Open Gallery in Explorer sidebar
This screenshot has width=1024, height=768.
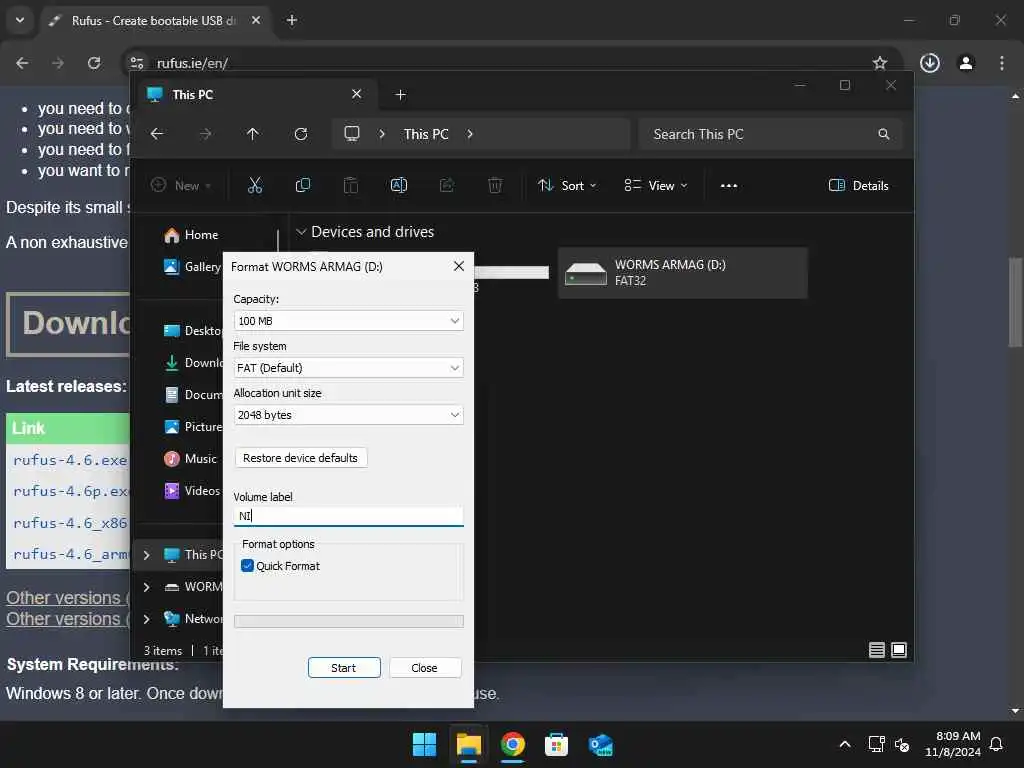pyautogui.click(x=192, y=266)
